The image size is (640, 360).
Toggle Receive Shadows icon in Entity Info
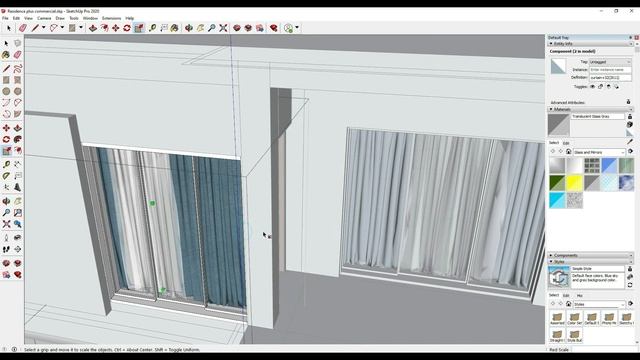608,87
